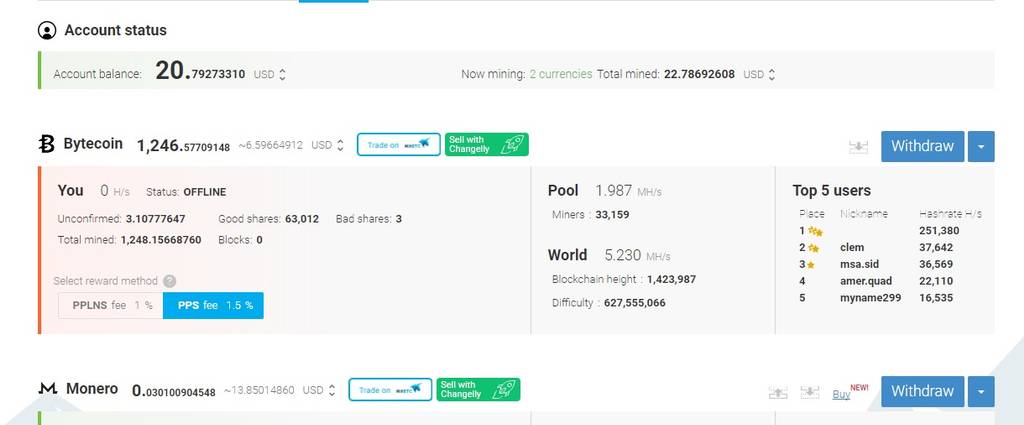Click Total mined amount 22.78692608
The width and height of the screenshot is (1024, 425).
[699, 74]
